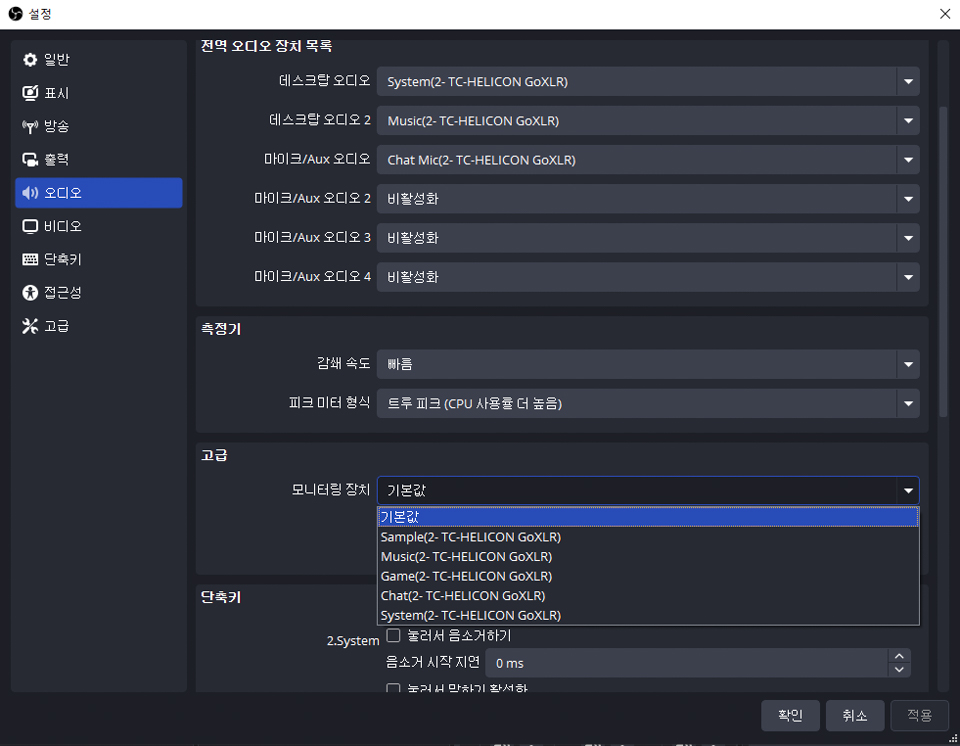Click the 출력 output icon
Image resolution: width=960 pixels, height=746 pixels.
30,160
